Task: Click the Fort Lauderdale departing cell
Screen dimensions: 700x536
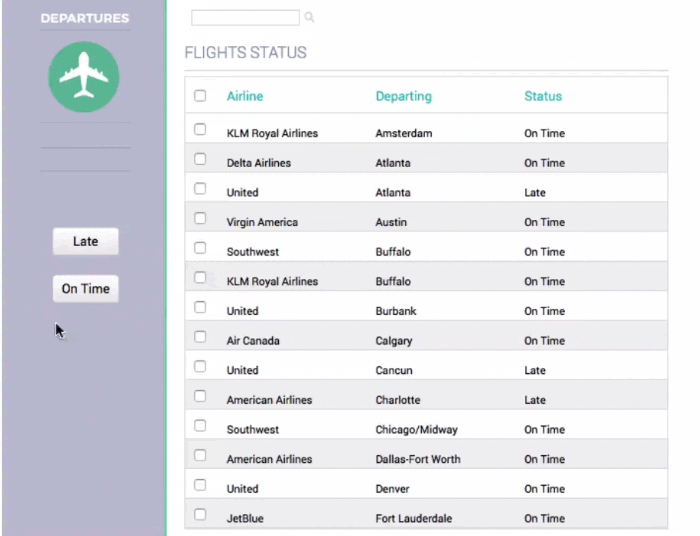Action: [x=414, y=519]
